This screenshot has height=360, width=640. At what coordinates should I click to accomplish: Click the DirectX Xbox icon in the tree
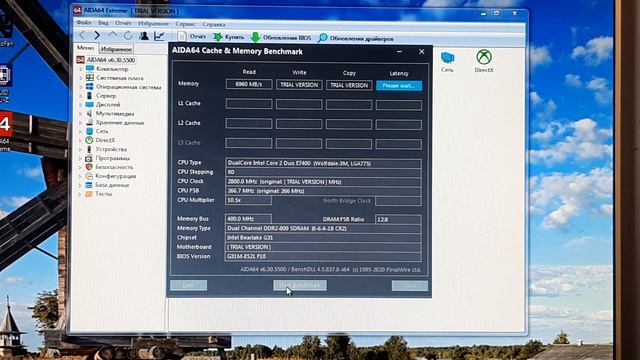pos(89,140)
